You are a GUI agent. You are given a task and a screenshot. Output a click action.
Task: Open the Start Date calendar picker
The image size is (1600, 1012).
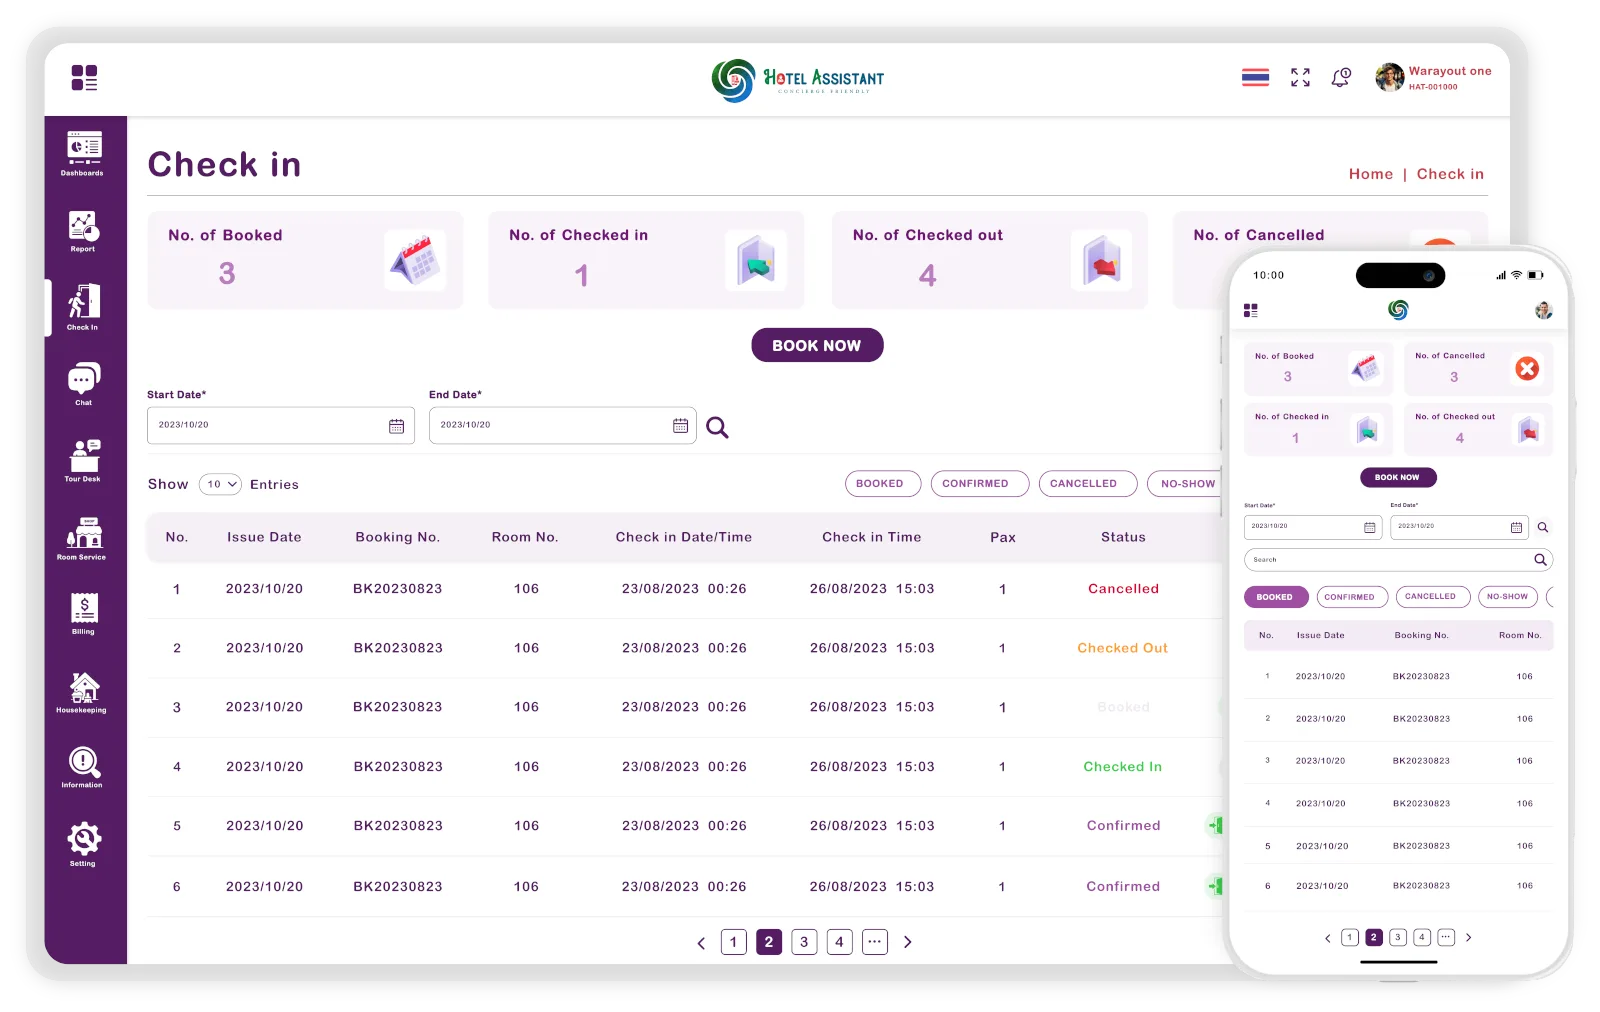pyautogui.click(x=396, y=426)
